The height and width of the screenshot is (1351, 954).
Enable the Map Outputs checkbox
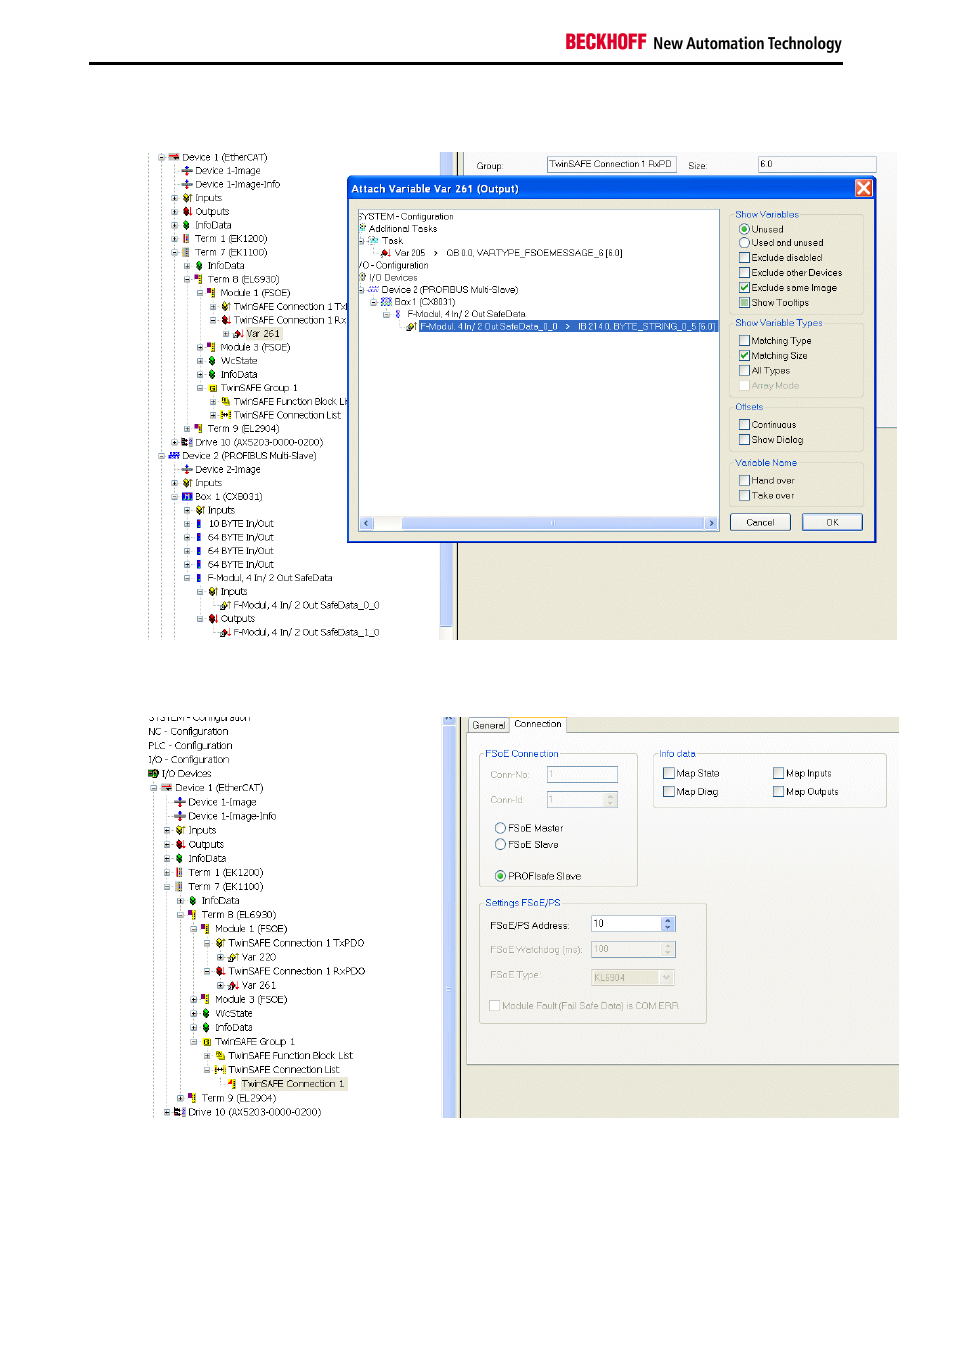click(778, 792)
